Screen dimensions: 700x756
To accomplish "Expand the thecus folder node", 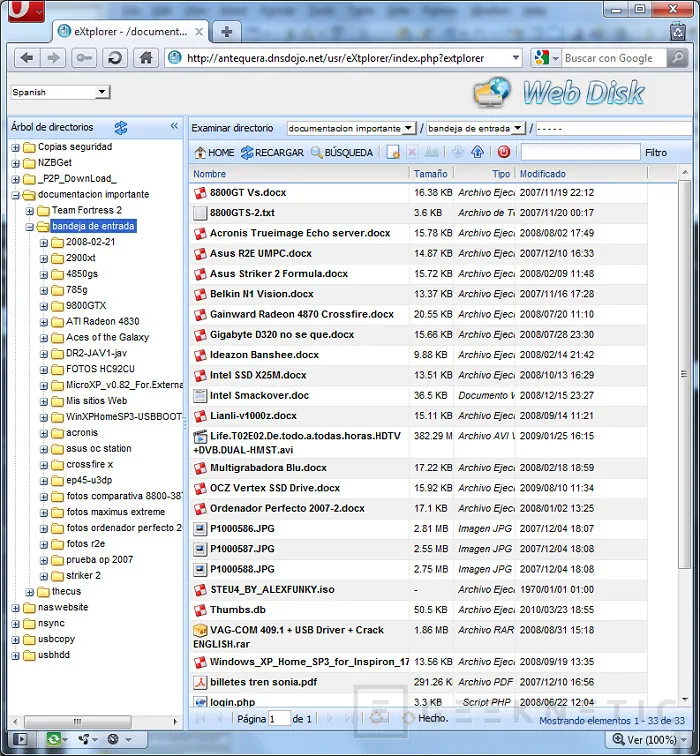I will pos(29,592).
